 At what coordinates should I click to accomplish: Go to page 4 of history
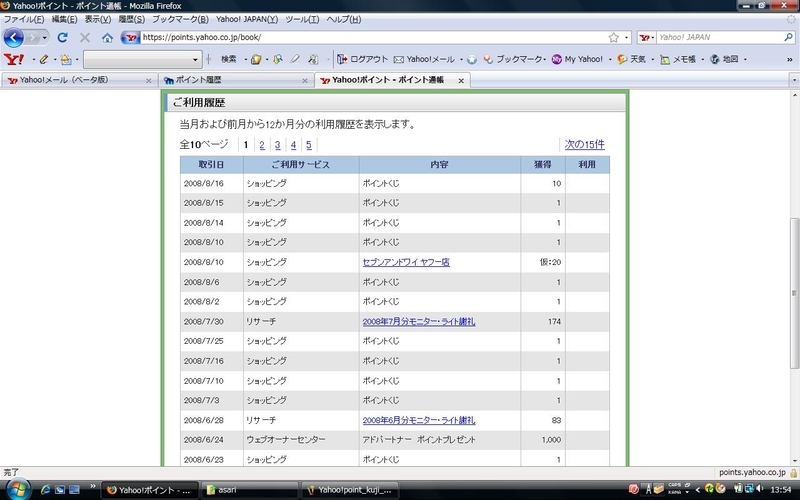[x=293, y=145]
